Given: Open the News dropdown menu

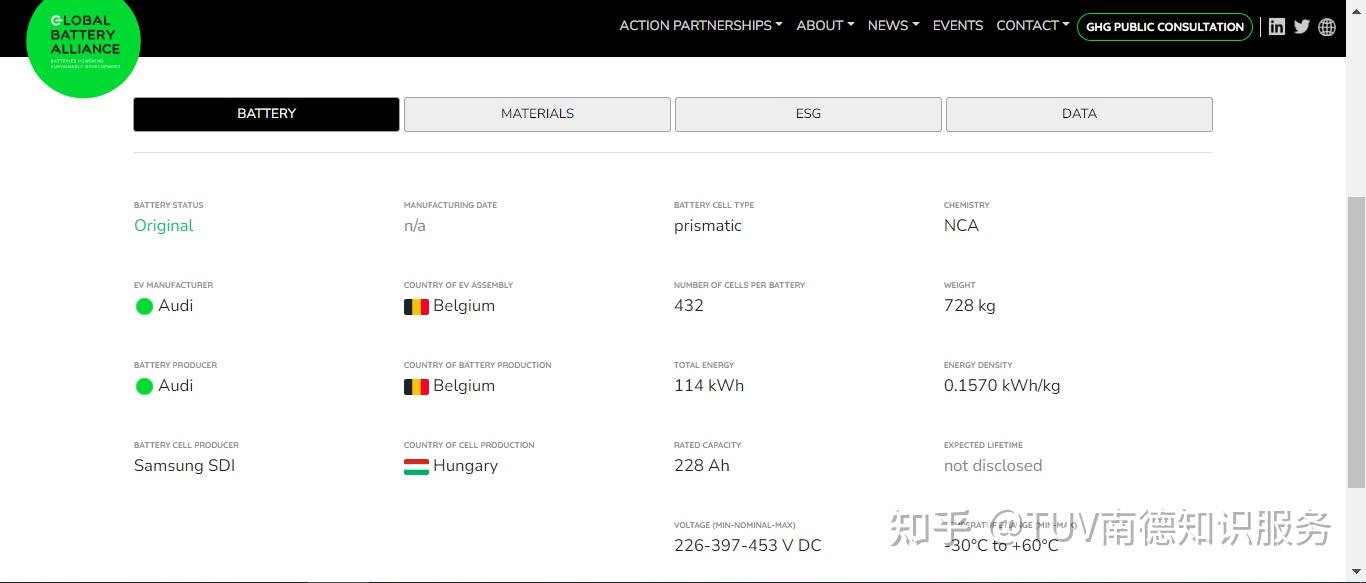Looking at the screenshot, I should point(893,26).
